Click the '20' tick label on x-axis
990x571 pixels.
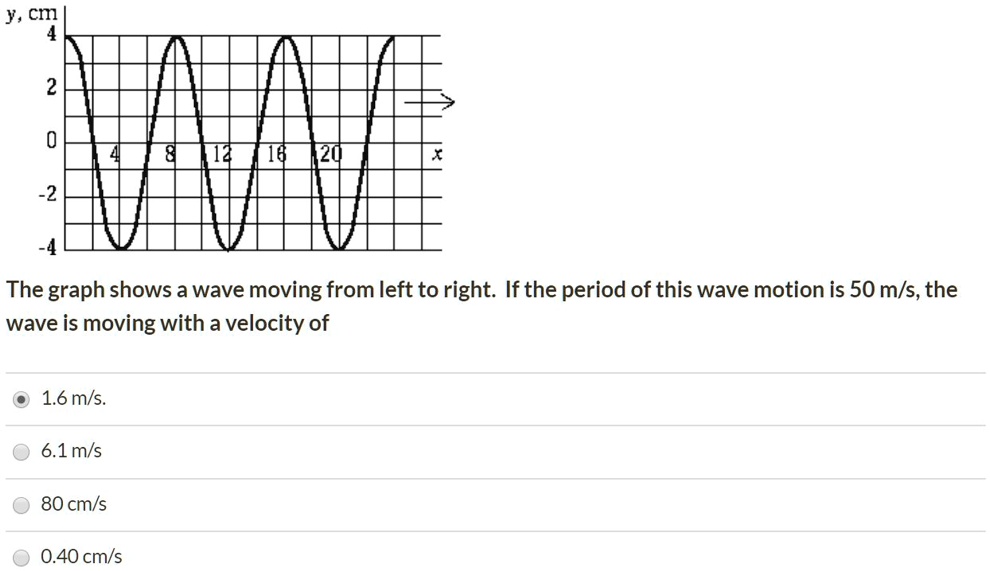click(331, 153)
